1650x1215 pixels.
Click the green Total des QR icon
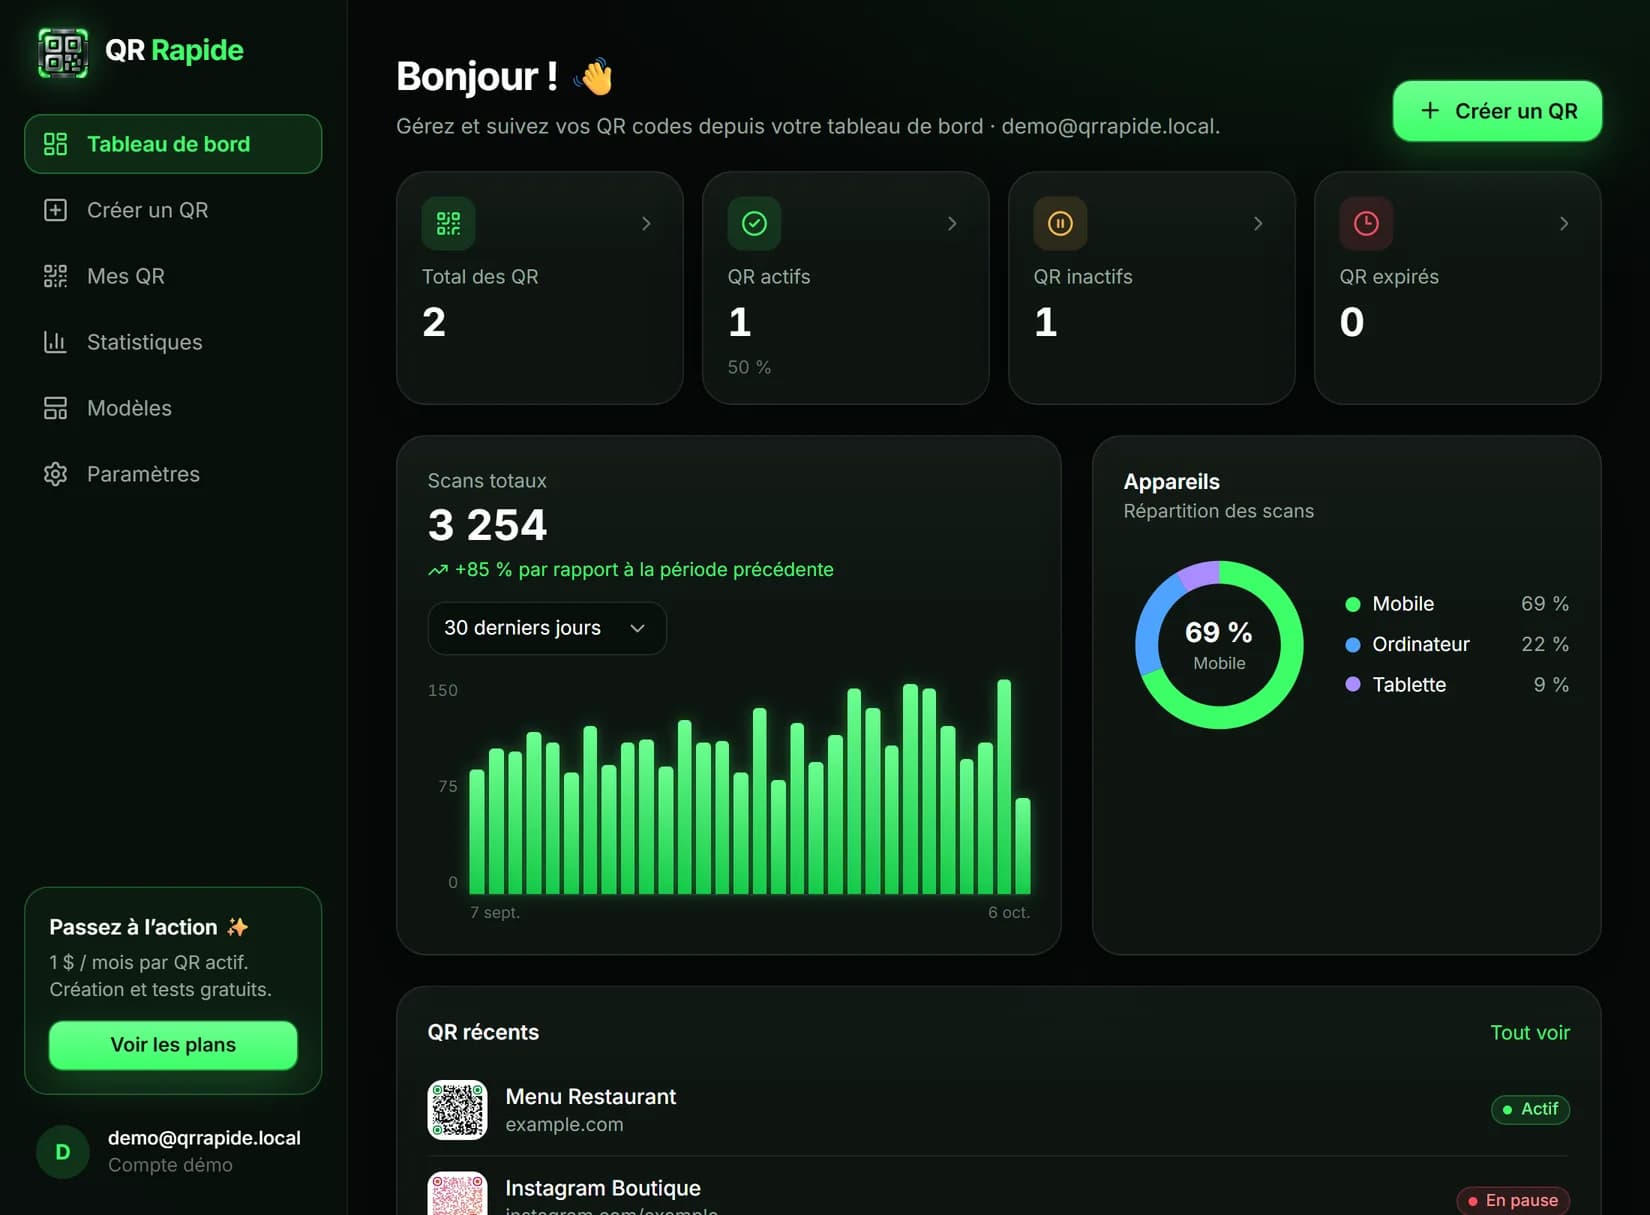click(448, 223)
